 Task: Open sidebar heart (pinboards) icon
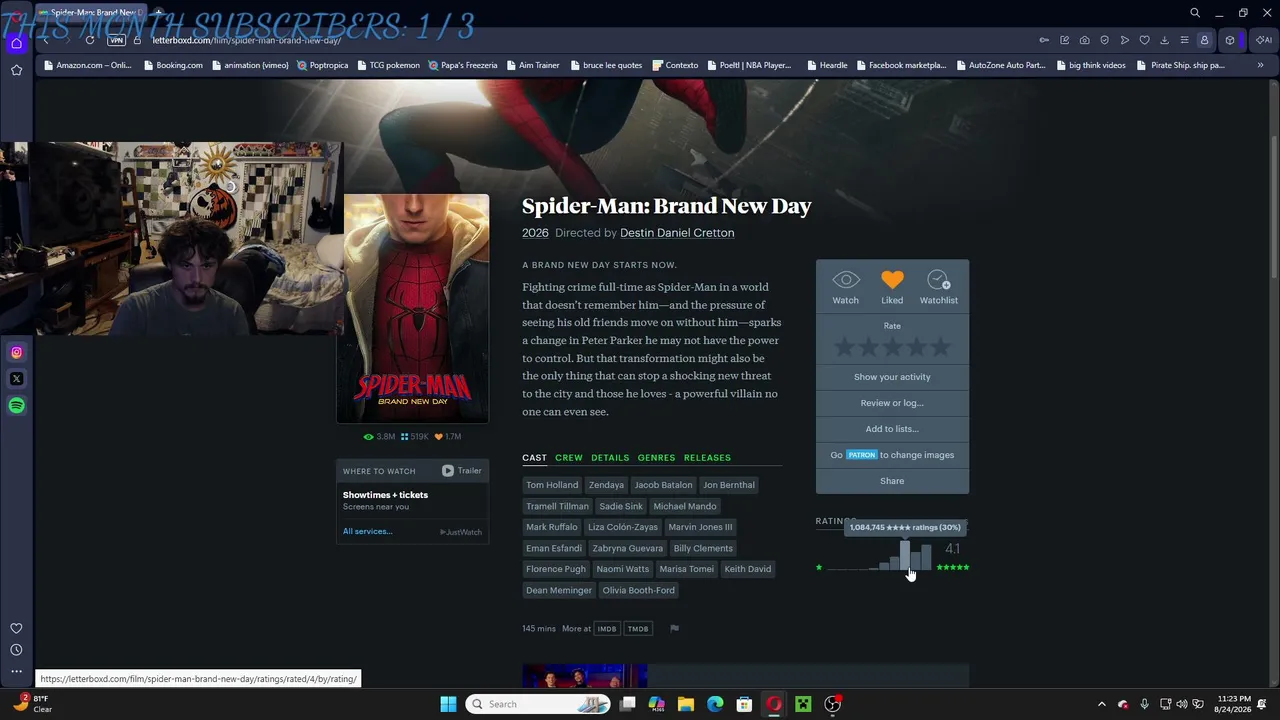click(x=16, y=628)
